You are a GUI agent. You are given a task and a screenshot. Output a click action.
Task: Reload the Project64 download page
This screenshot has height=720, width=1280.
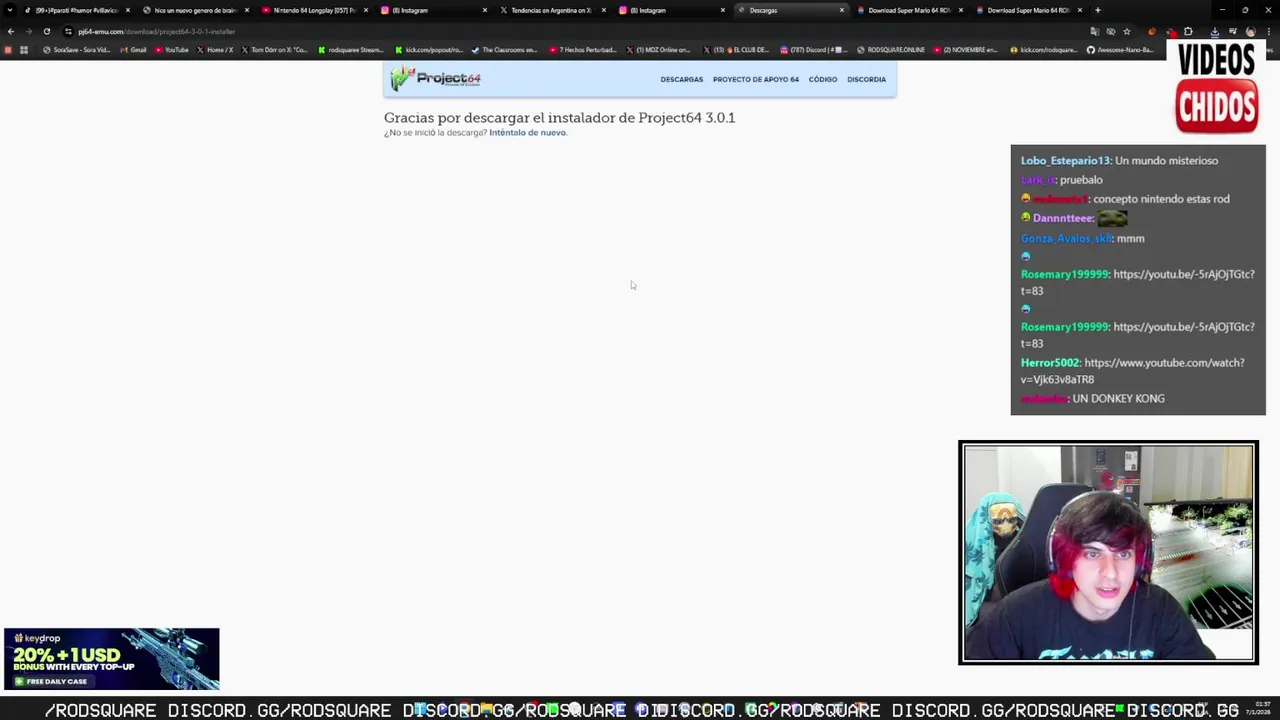coord(46,31)
